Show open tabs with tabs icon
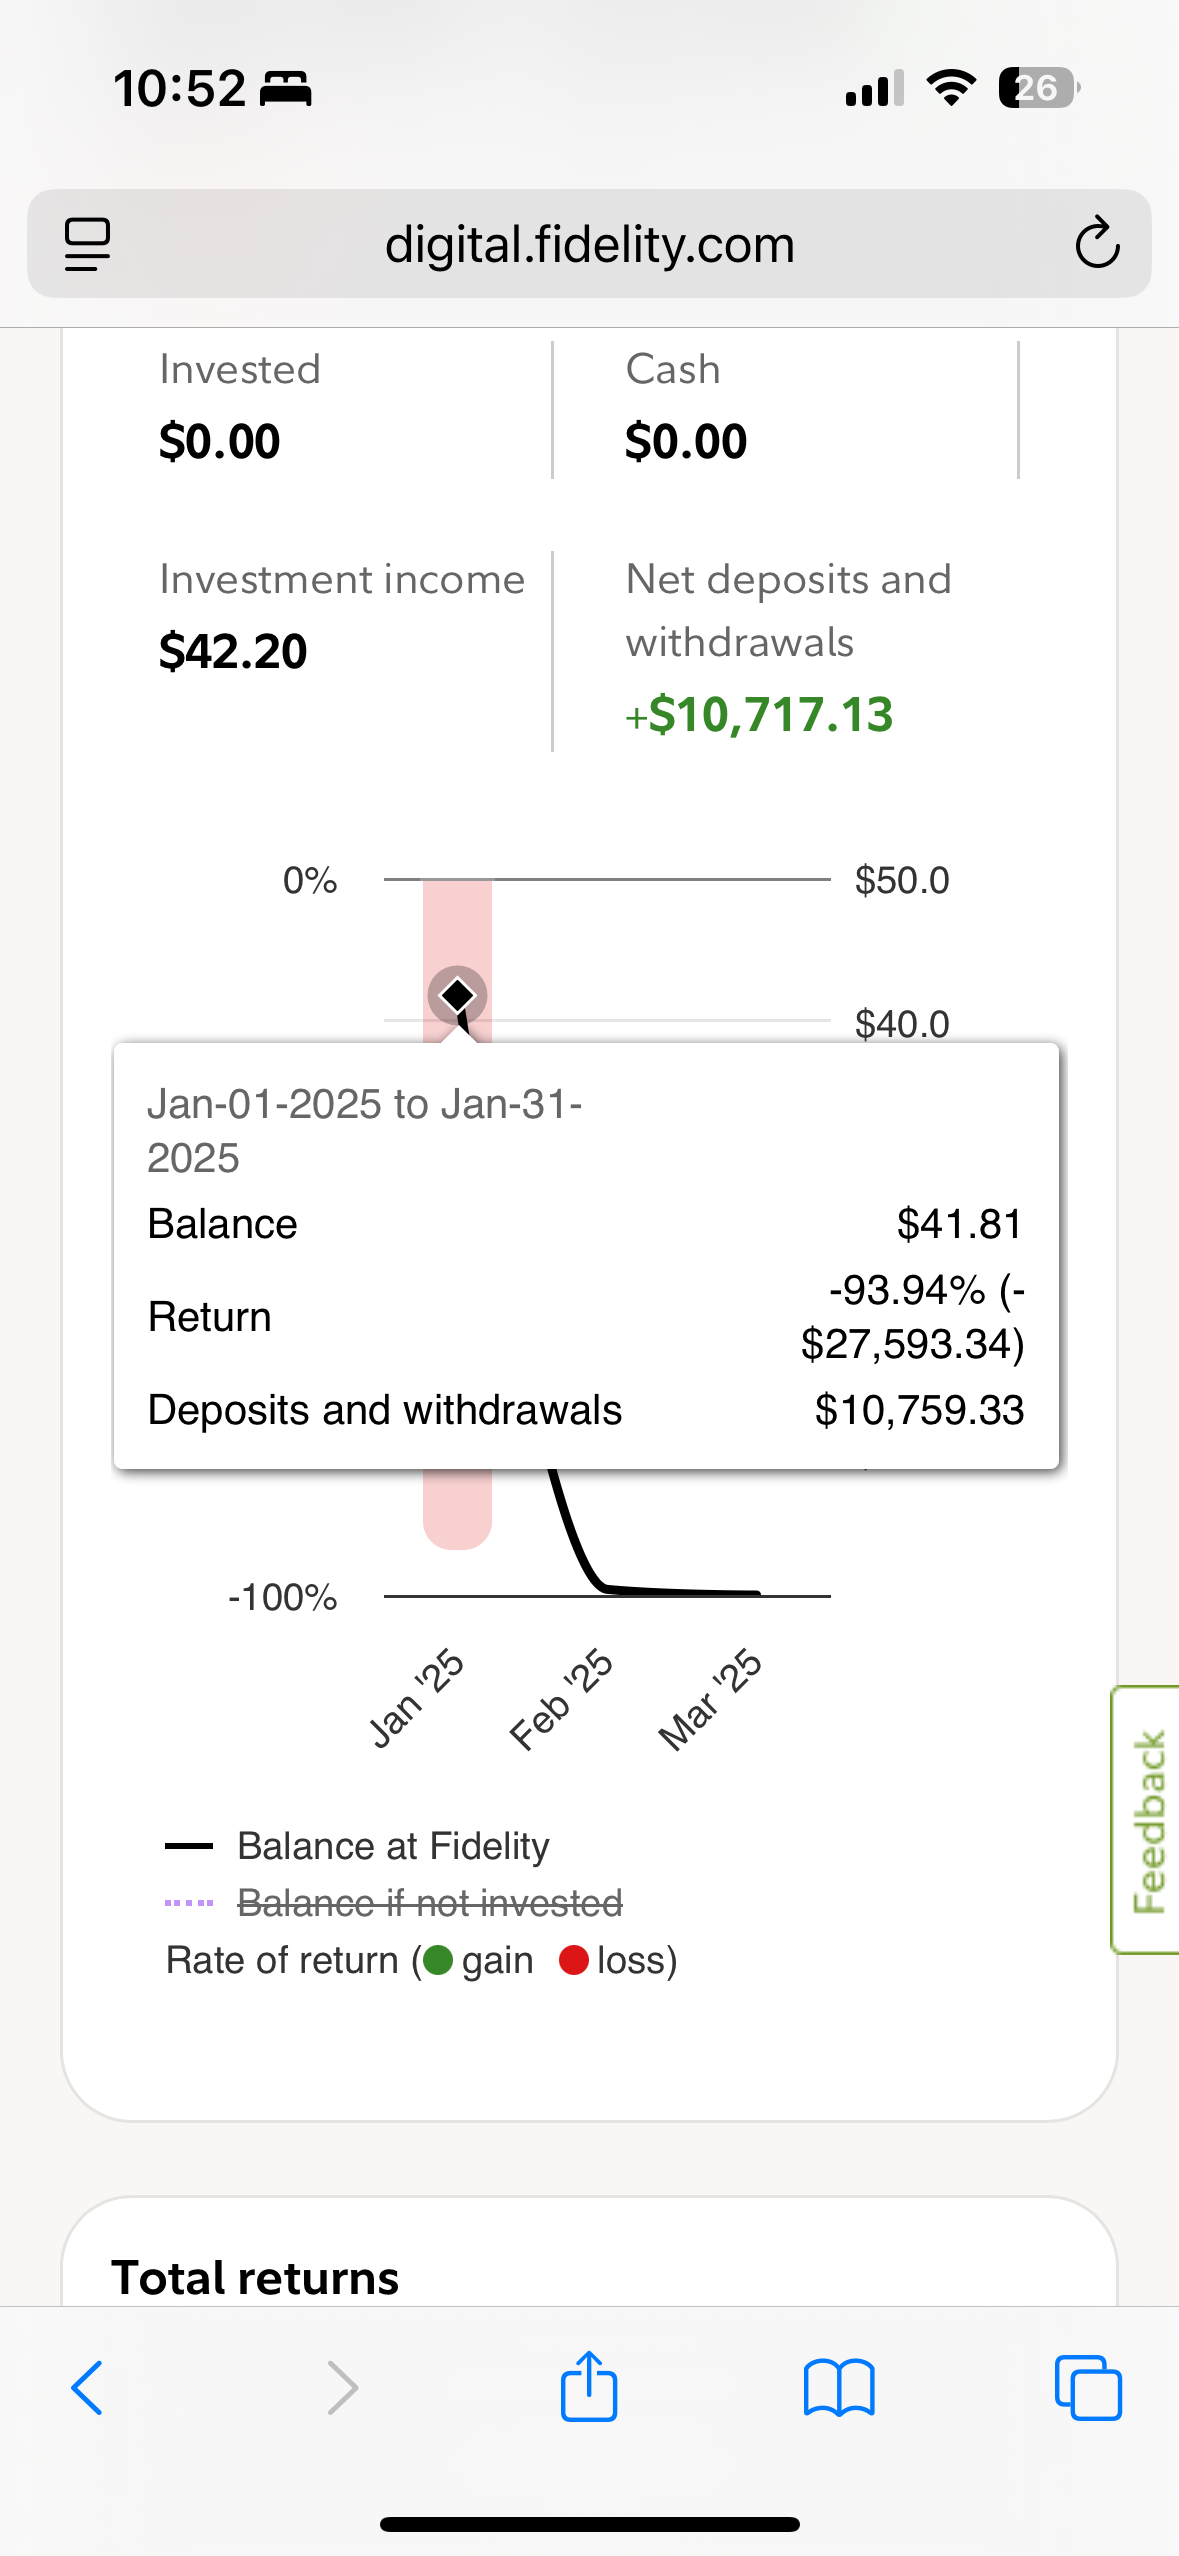The image size is (1179, 2556). [1088, 2388]
